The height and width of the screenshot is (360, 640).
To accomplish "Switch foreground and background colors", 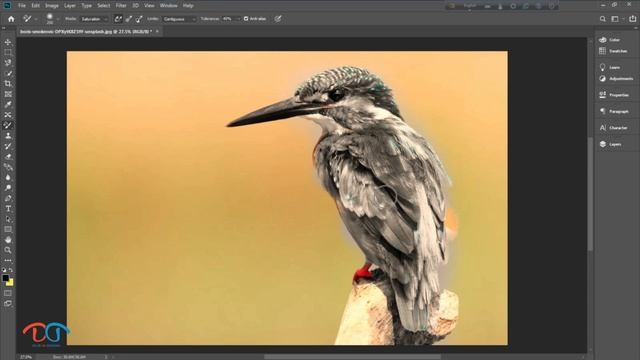I will [11, 270].
